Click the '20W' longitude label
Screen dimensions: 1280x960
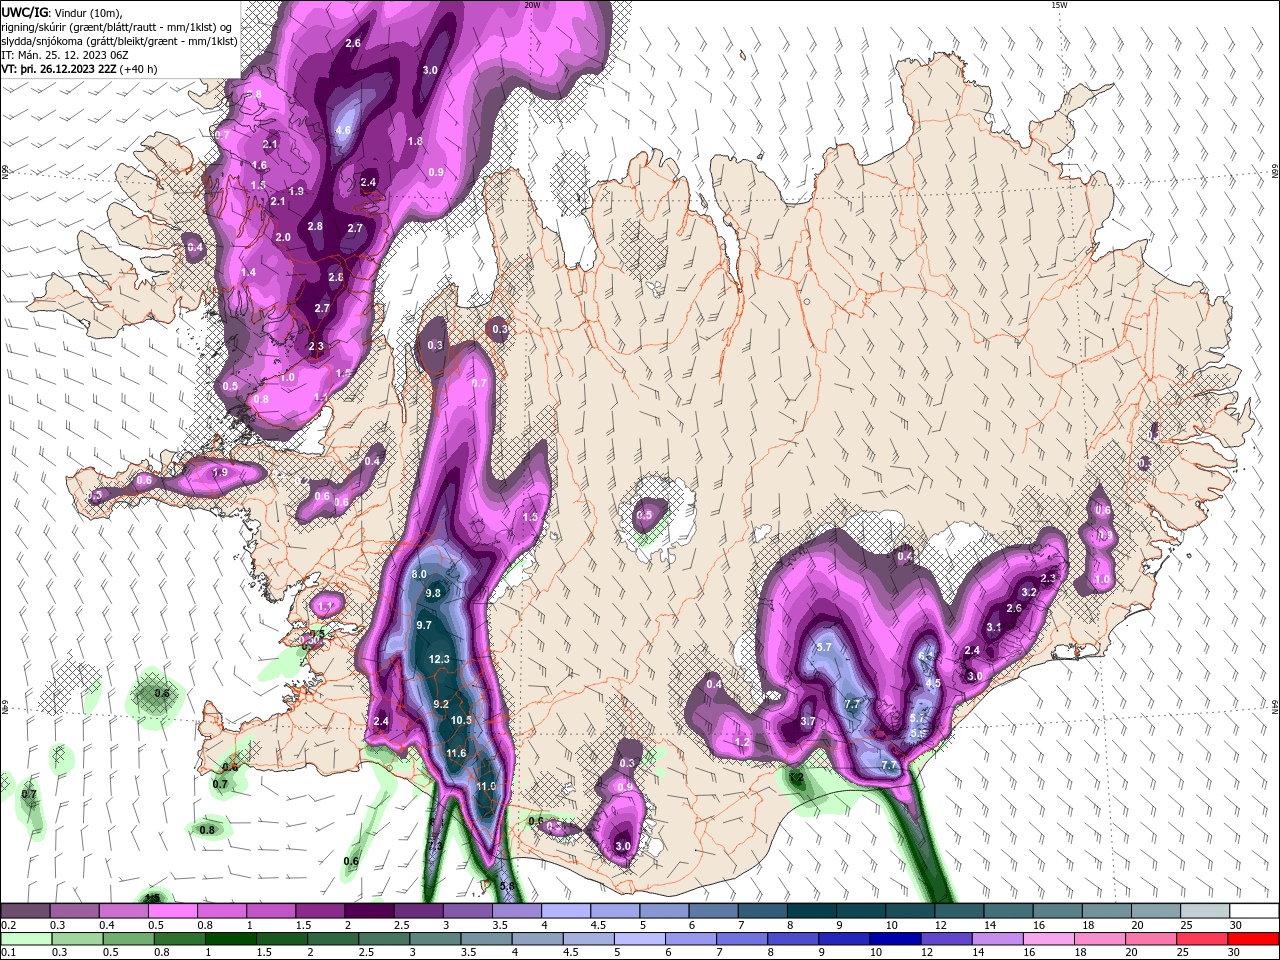click(532, 5)
